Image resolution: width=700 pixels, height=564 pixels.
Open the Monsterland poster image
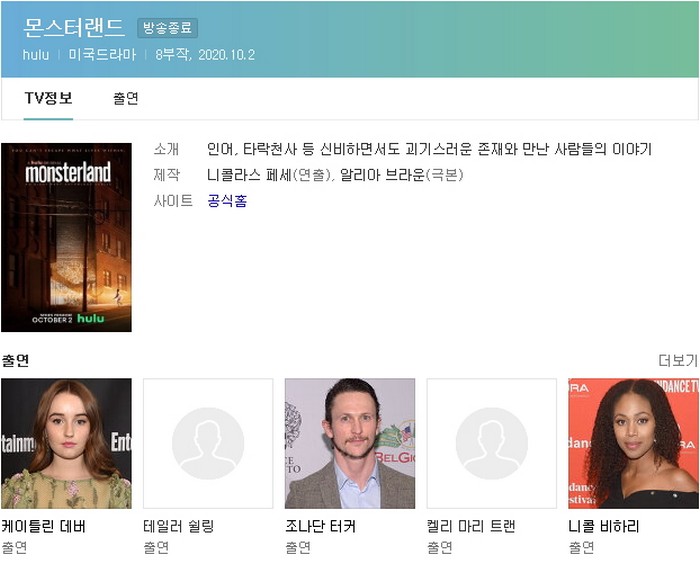tap(66, 237)
